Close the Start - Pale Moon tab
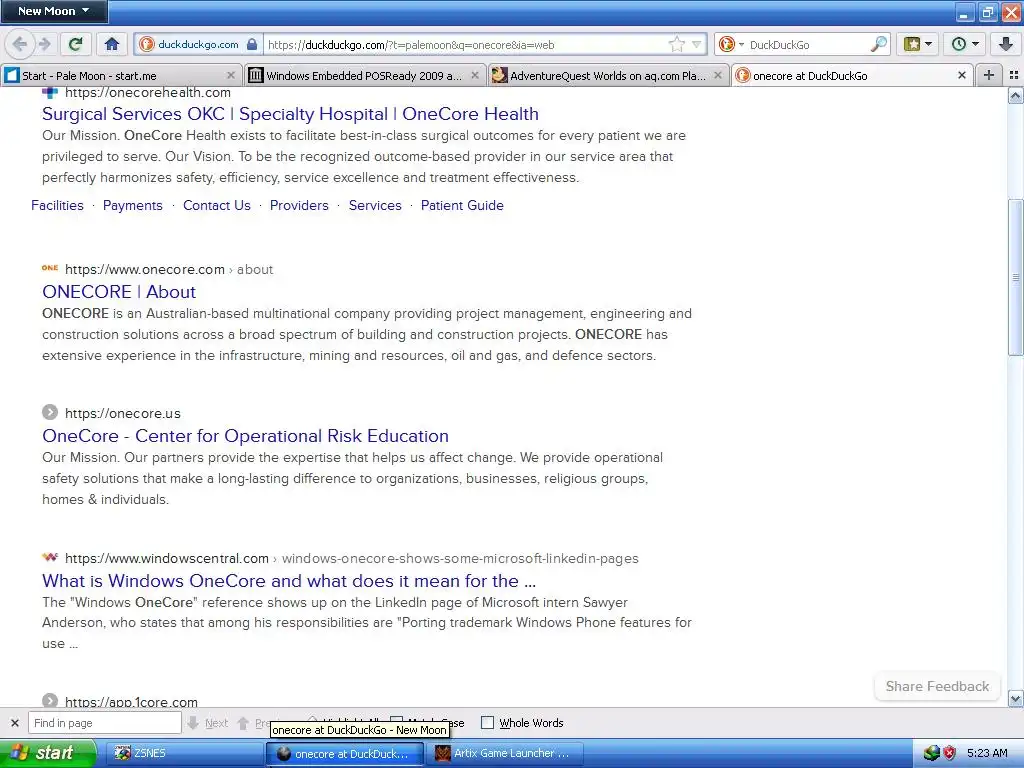 click(x=231, y=75)
